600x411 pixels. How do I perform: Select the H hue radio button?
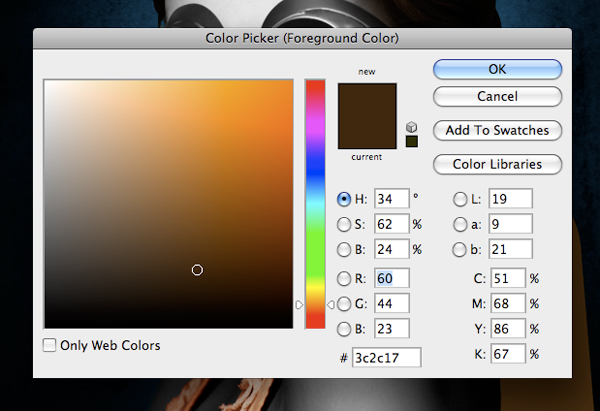tap(344, 199)
